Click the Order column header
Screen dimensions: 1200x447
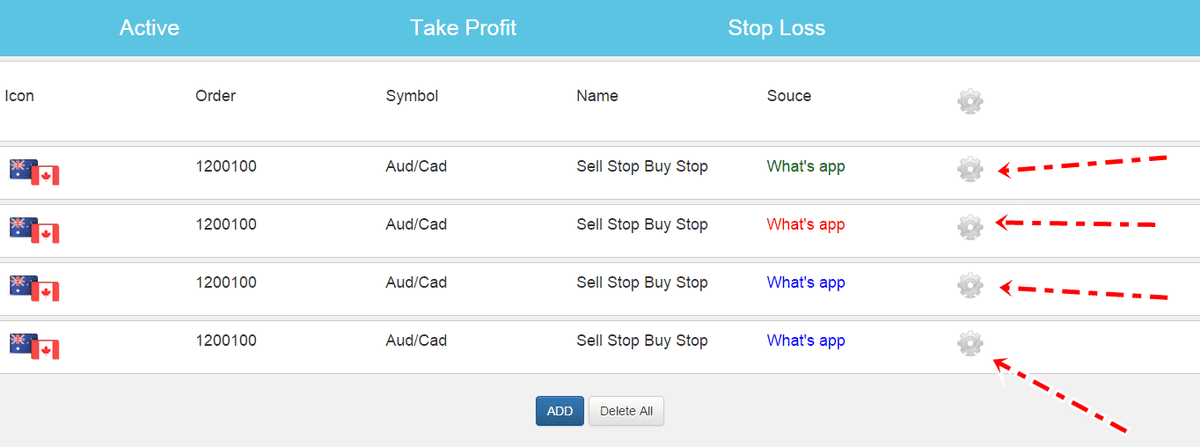[x=215, y=96]
